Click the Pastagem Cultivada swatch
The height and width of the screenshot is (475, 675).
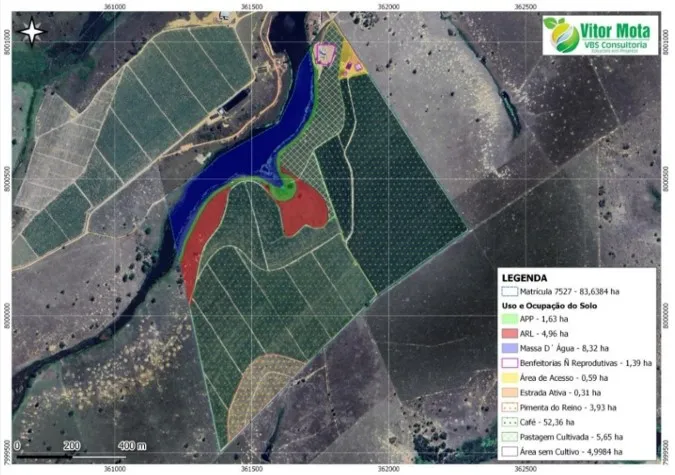tap(509, 437)
